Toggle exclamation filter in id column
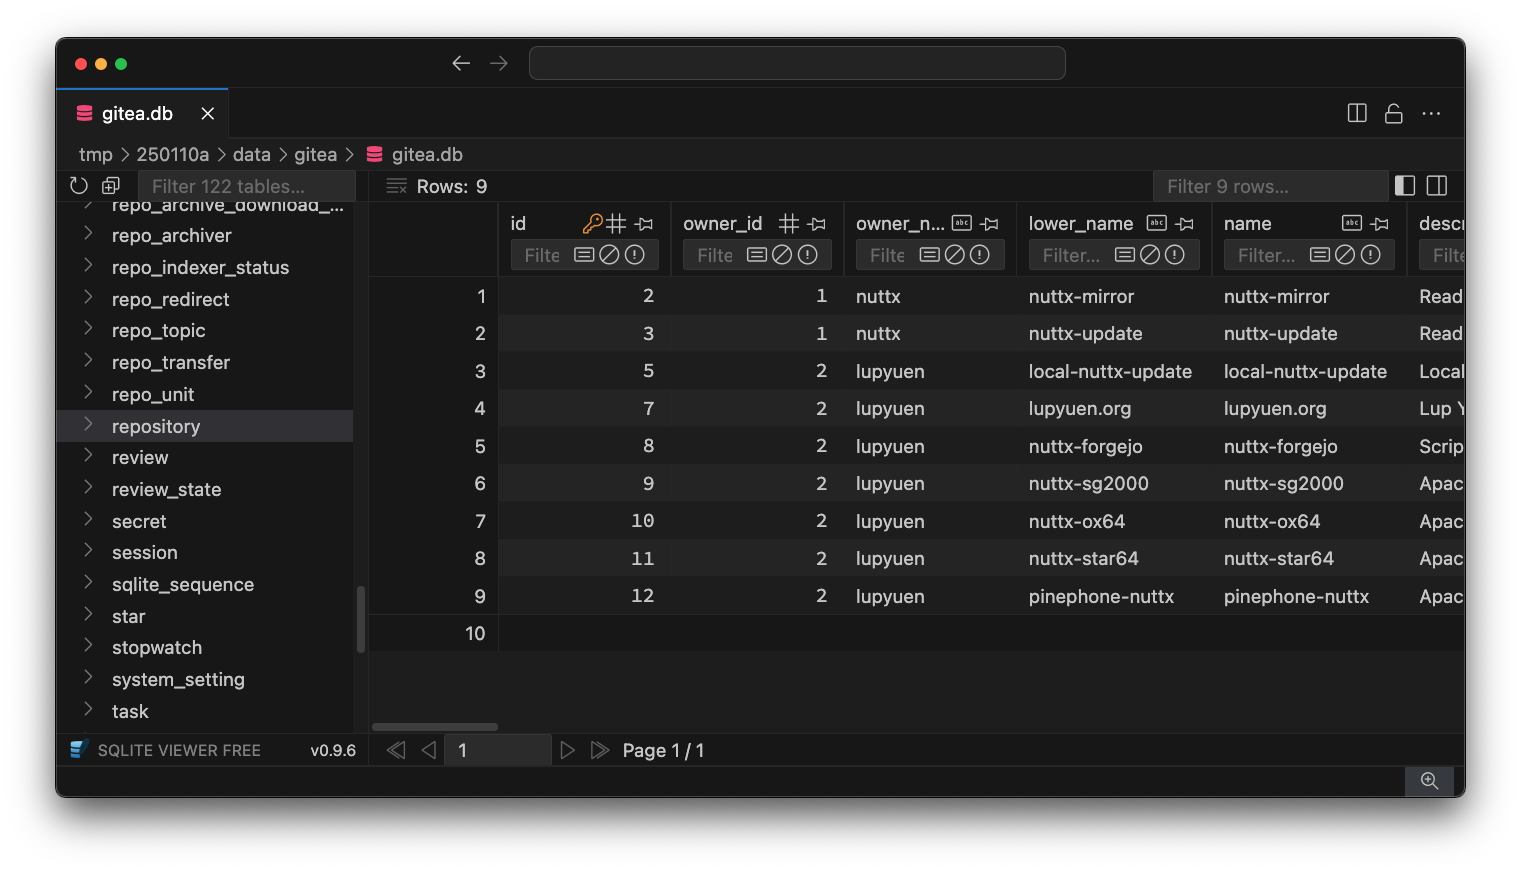 coord(635,255)
